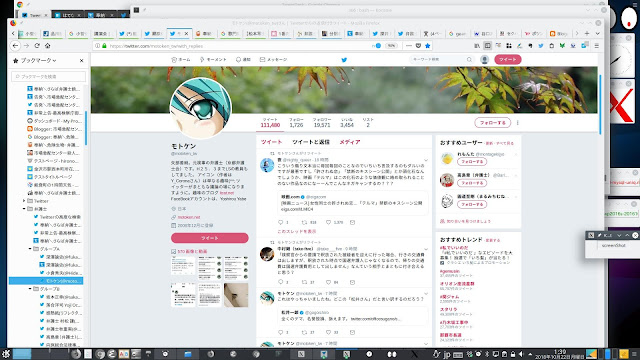The image size is (640, 360).
Task: Star the page with the bookmark icon
Action: (428, 46)
